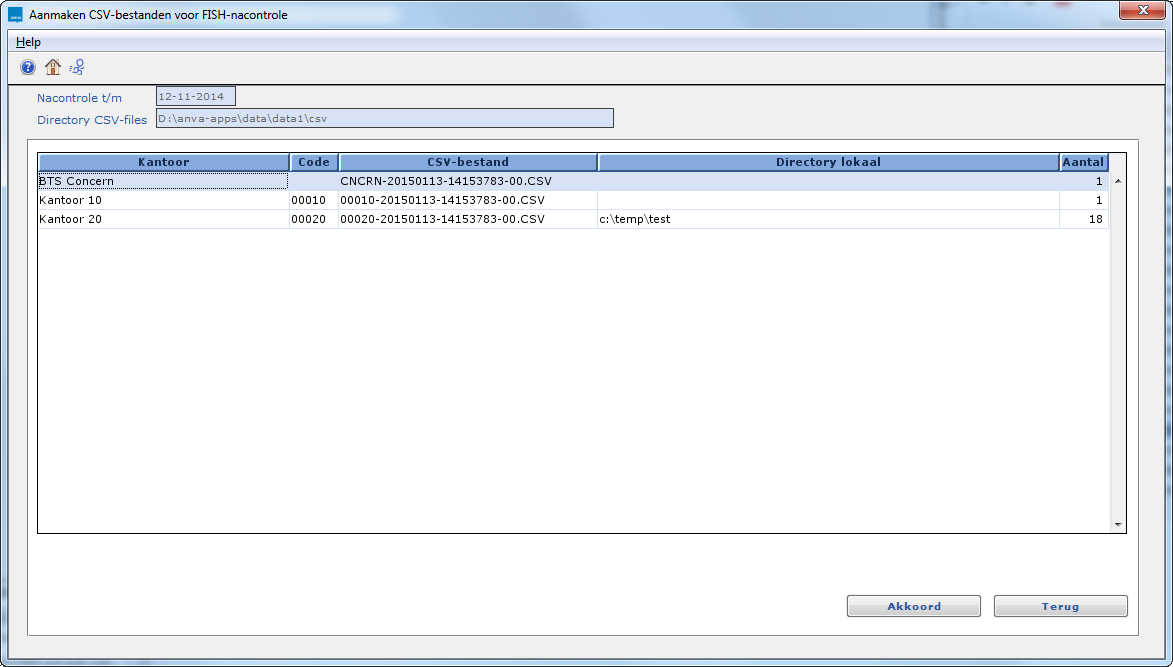Viewport: 1173px width, 667px height.
Task: Click the scroll down arrow of table
Action: coord(1117,525)
